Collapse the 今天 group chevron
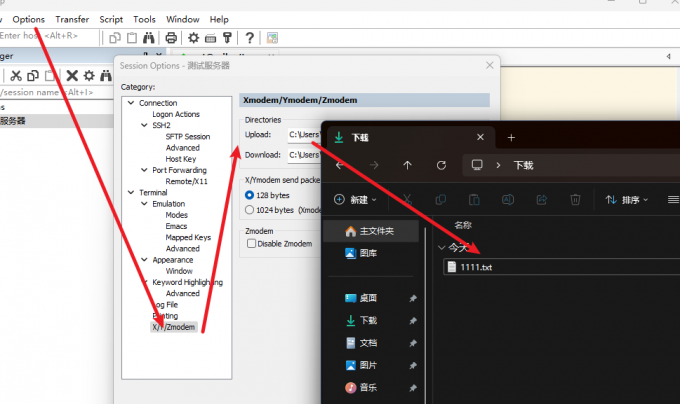 pyautogui.click(x=441, y=248)
